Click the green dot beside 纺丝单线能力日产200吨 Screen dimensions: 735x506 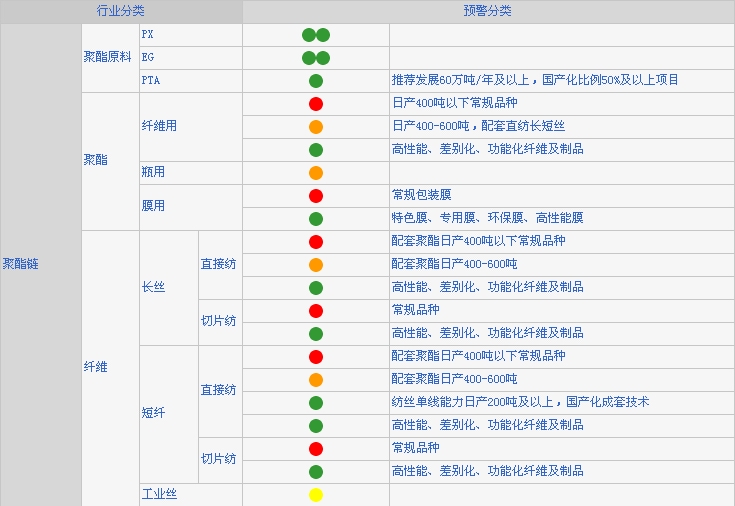[x=316, y=403]
